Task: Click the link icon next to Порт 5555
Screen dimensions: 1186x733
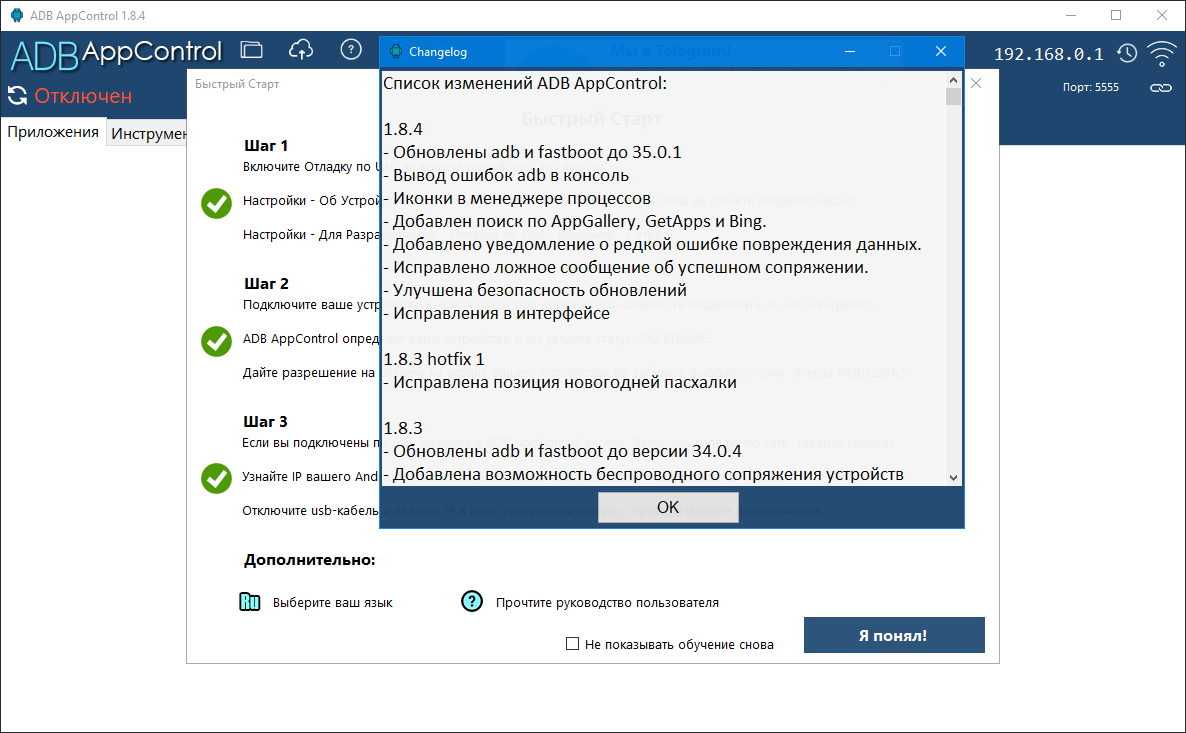Action: (x=1160, y=88)
